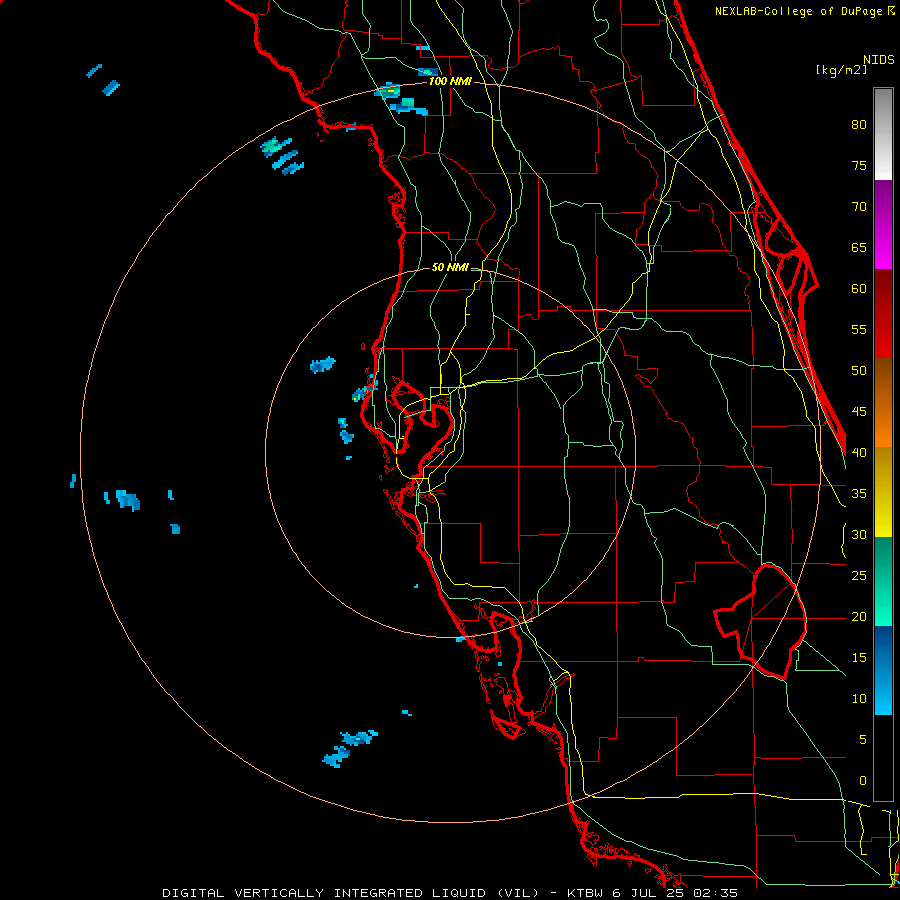
Task: Select the white-gray segment of the VIL color bar
Action: click(x=883, y=134)
